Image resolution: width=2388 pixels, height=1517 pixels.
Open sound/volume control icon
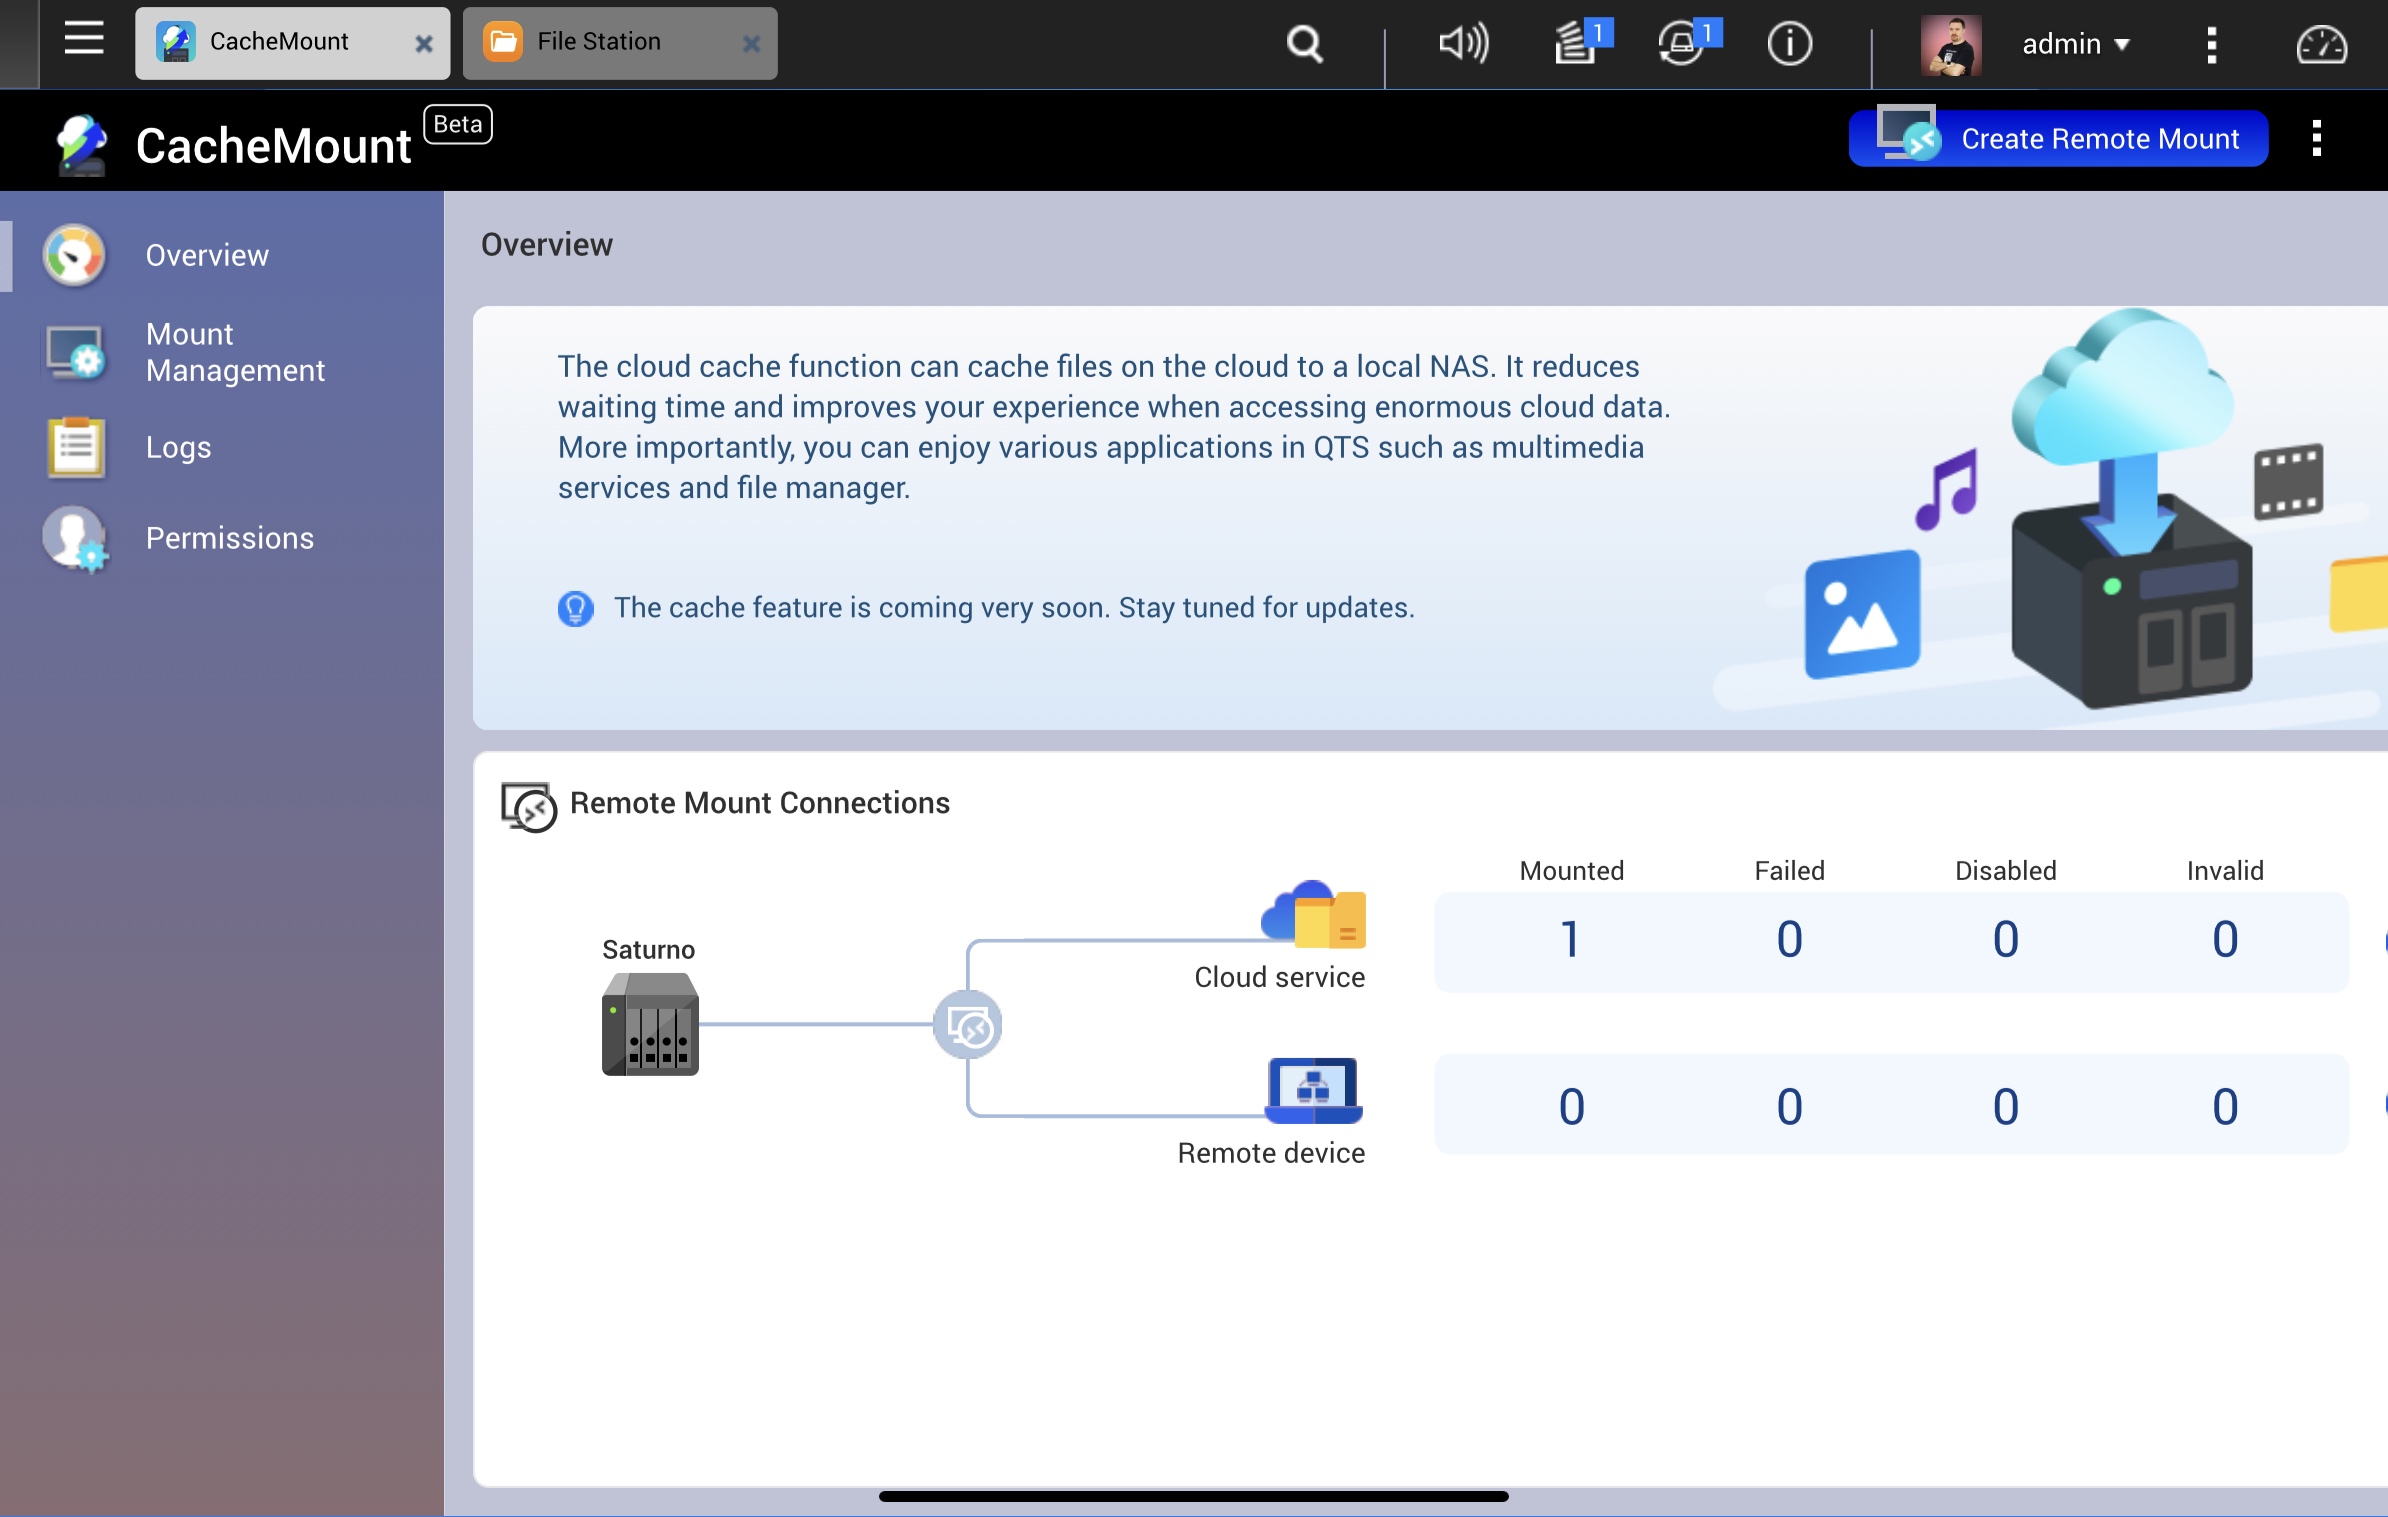[1462, 42]
